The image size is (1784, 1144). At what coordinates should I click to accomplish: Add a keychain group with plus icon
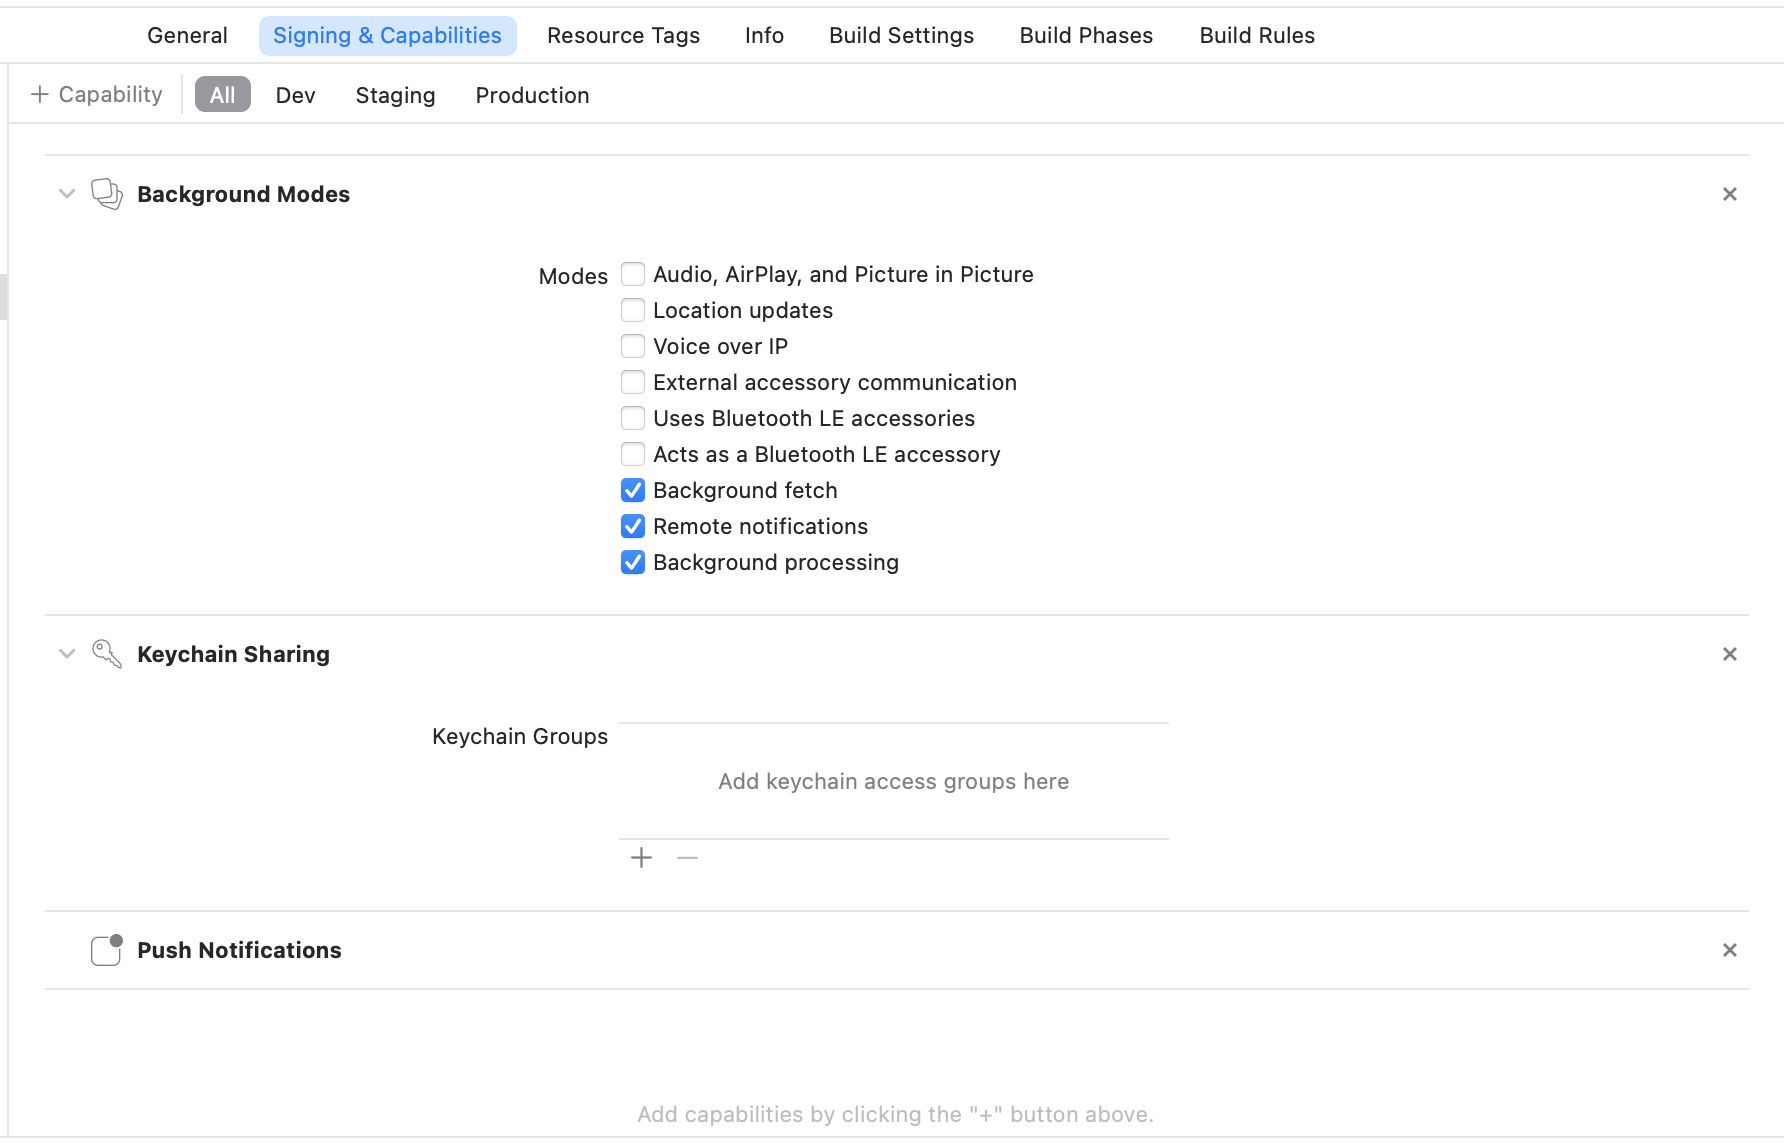click(641, 858)
